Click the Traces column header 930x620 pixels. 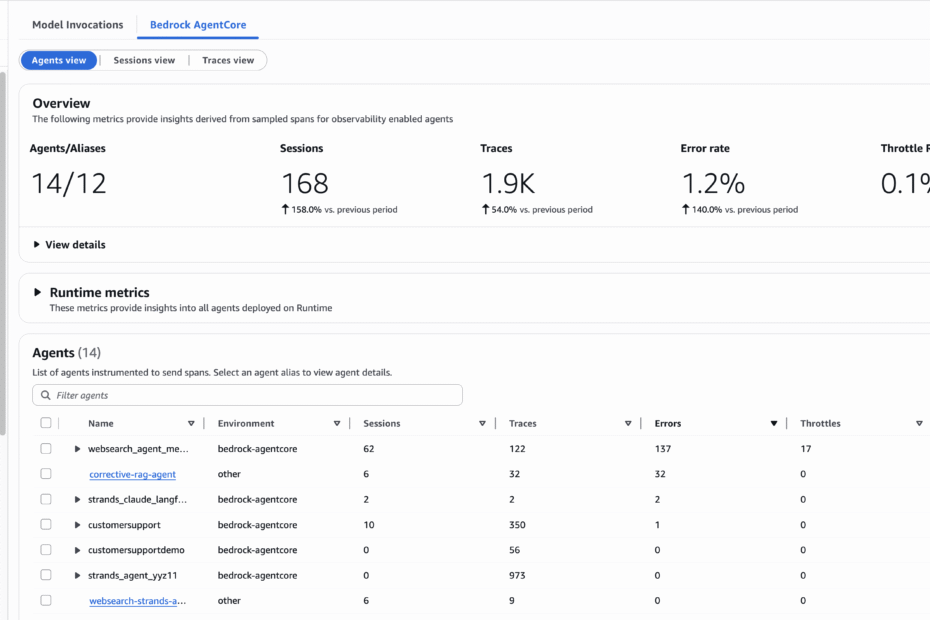(x=523, y=424)
